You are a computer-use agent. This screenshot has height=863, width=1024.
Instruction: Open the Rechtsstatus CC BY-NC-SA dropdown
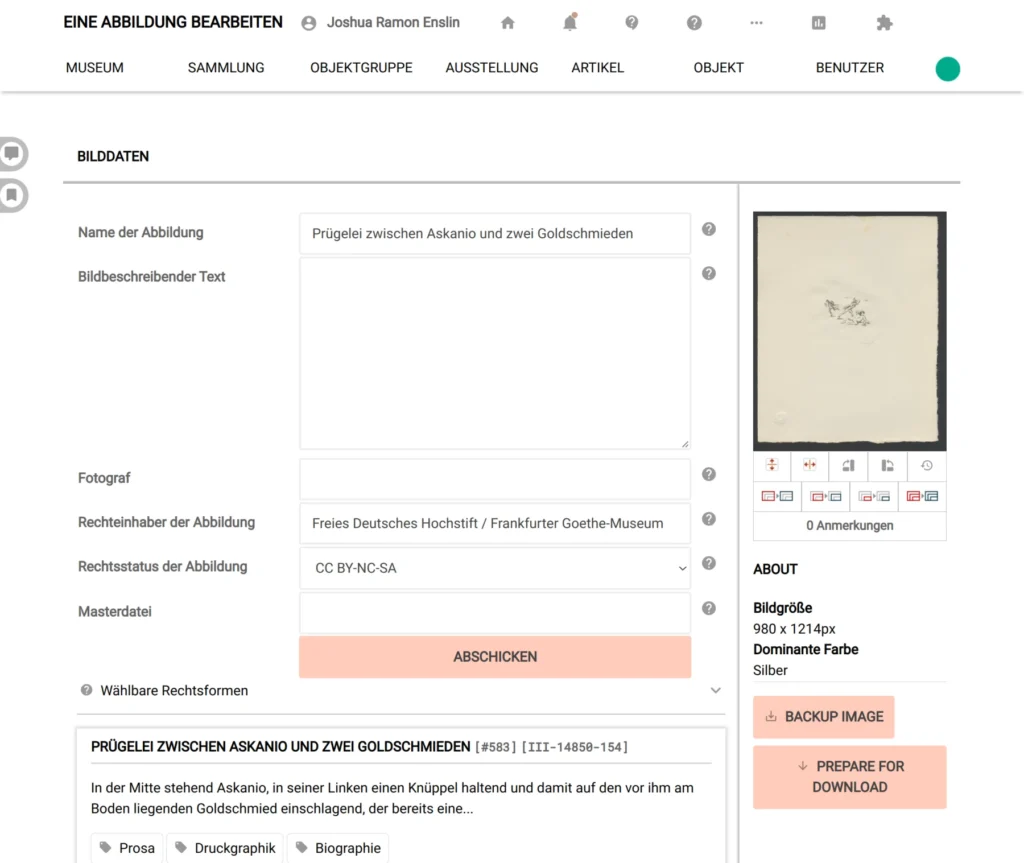pos(495,568)
